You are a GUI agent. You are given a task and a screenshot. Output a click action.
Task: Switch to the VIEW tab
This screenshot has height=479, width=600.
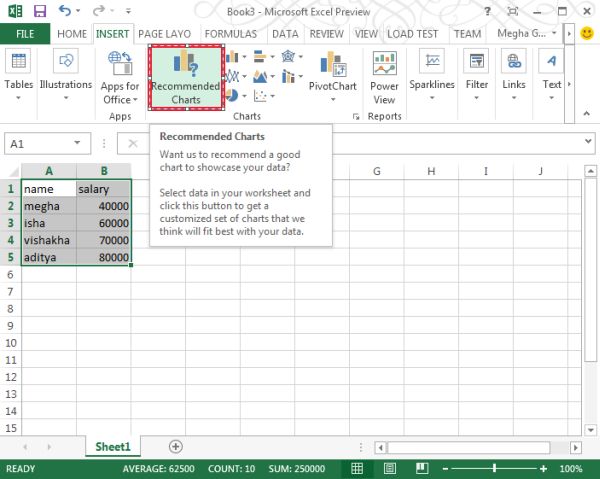[x=366, y=34]
